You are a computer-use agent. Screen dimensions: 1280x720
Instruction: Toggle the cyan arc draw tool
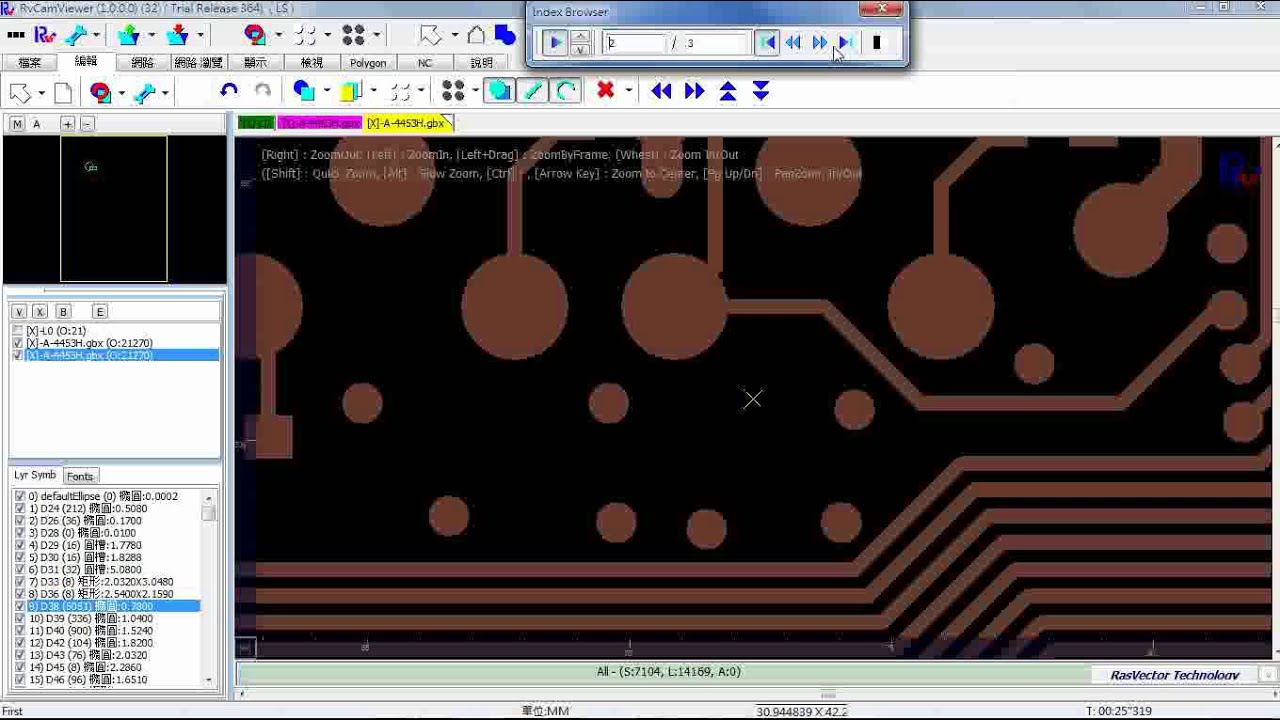point(566,91)
